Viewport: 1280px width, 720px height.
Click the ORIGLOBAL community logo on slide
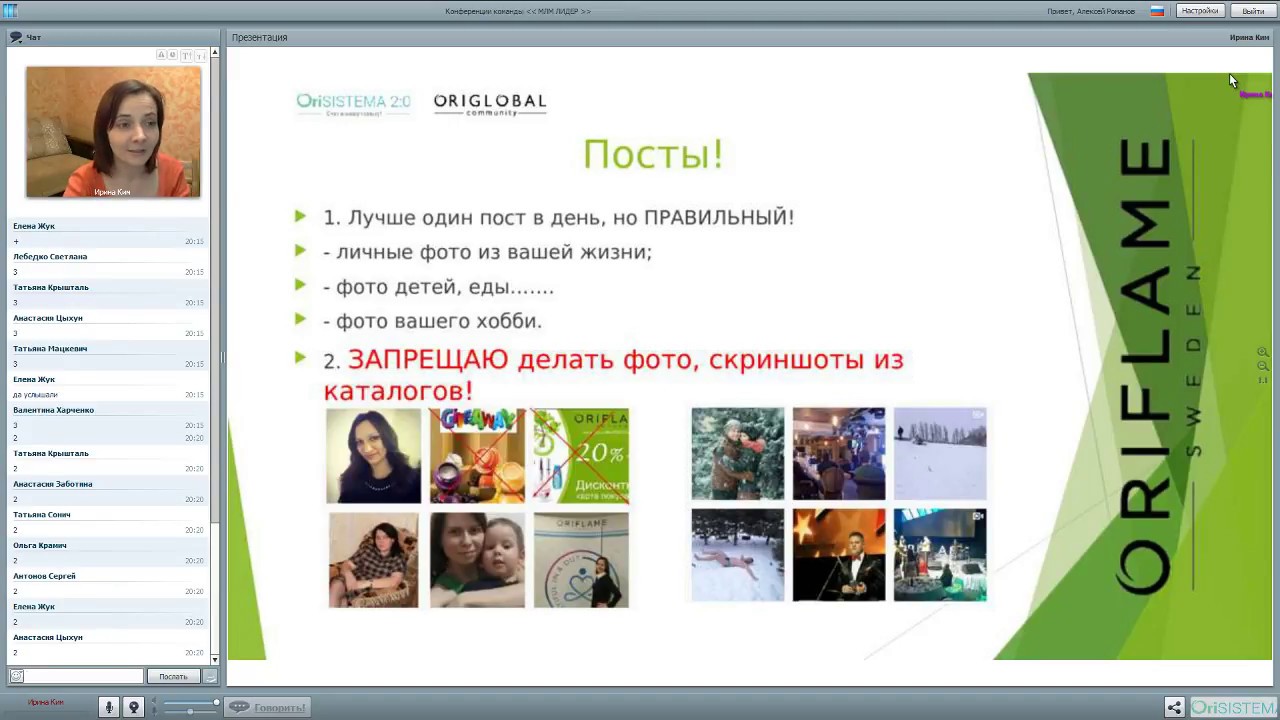tap(490, 103)
